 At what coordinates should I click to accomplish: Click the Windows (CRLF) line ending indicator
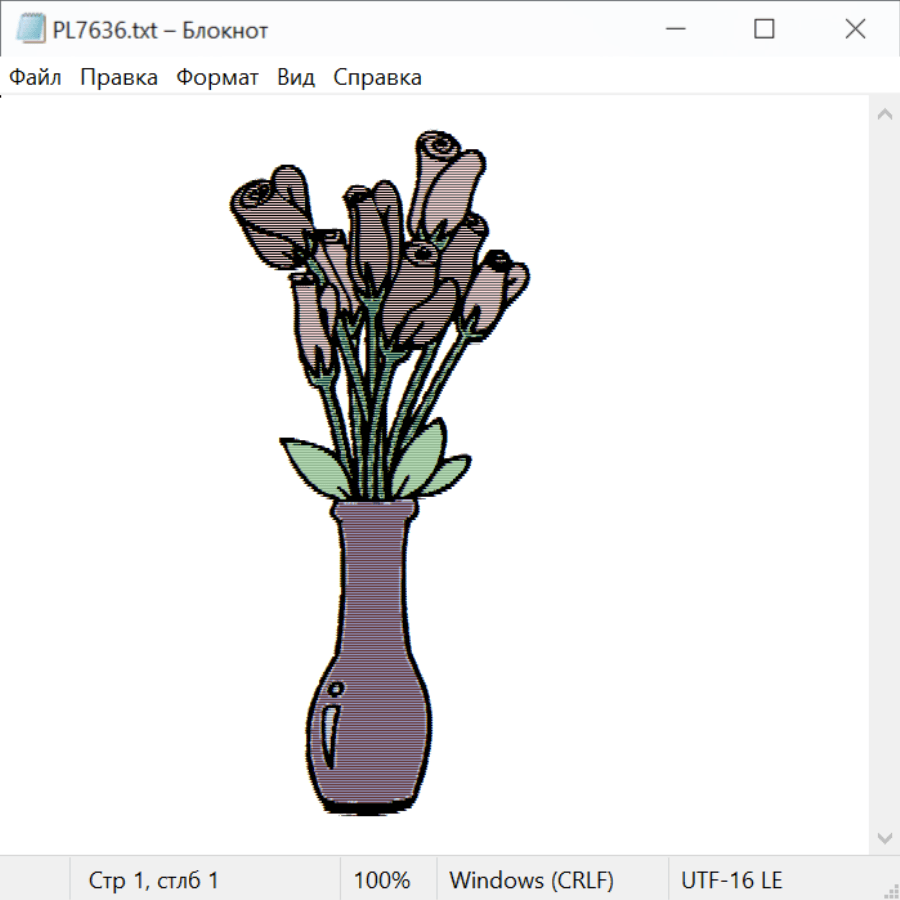click(x=531, y=881)
